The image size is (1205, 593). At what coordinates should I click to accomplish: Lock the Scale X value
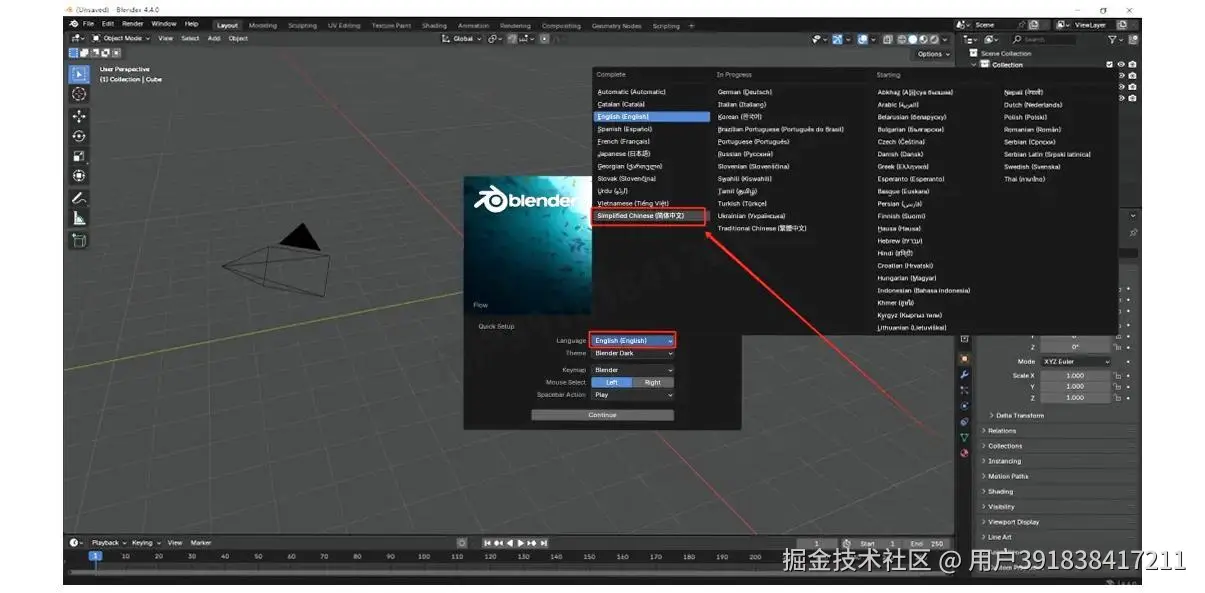click(x=1118, y=376)
